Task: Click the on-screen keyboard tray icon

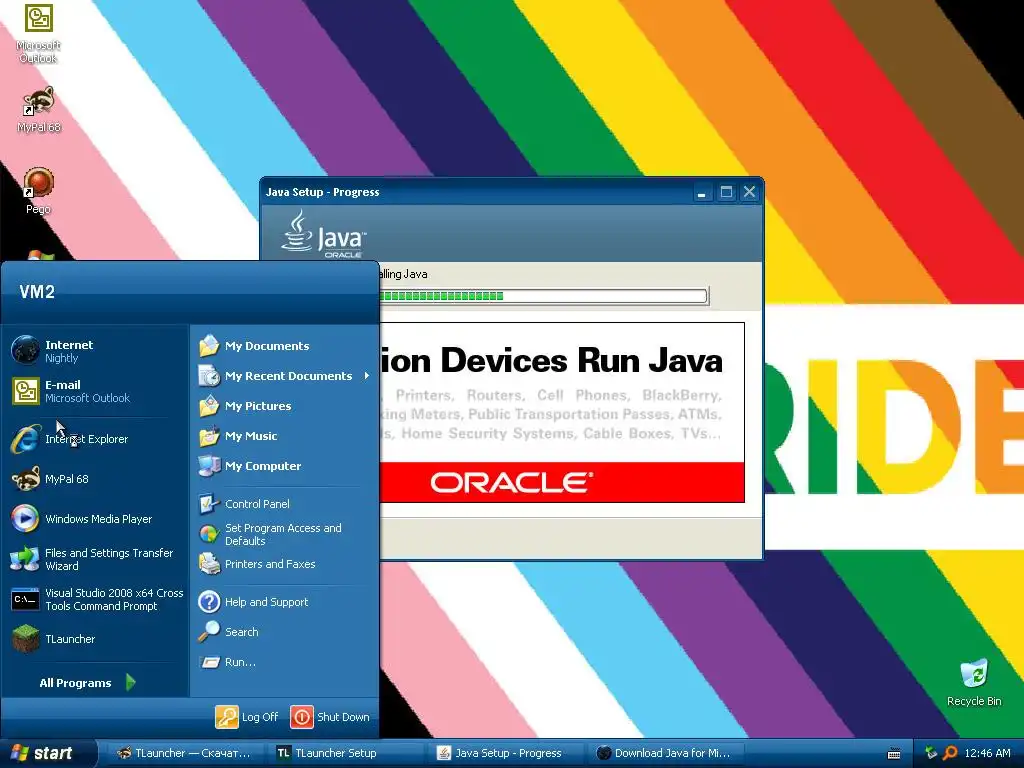Action: 894,754
